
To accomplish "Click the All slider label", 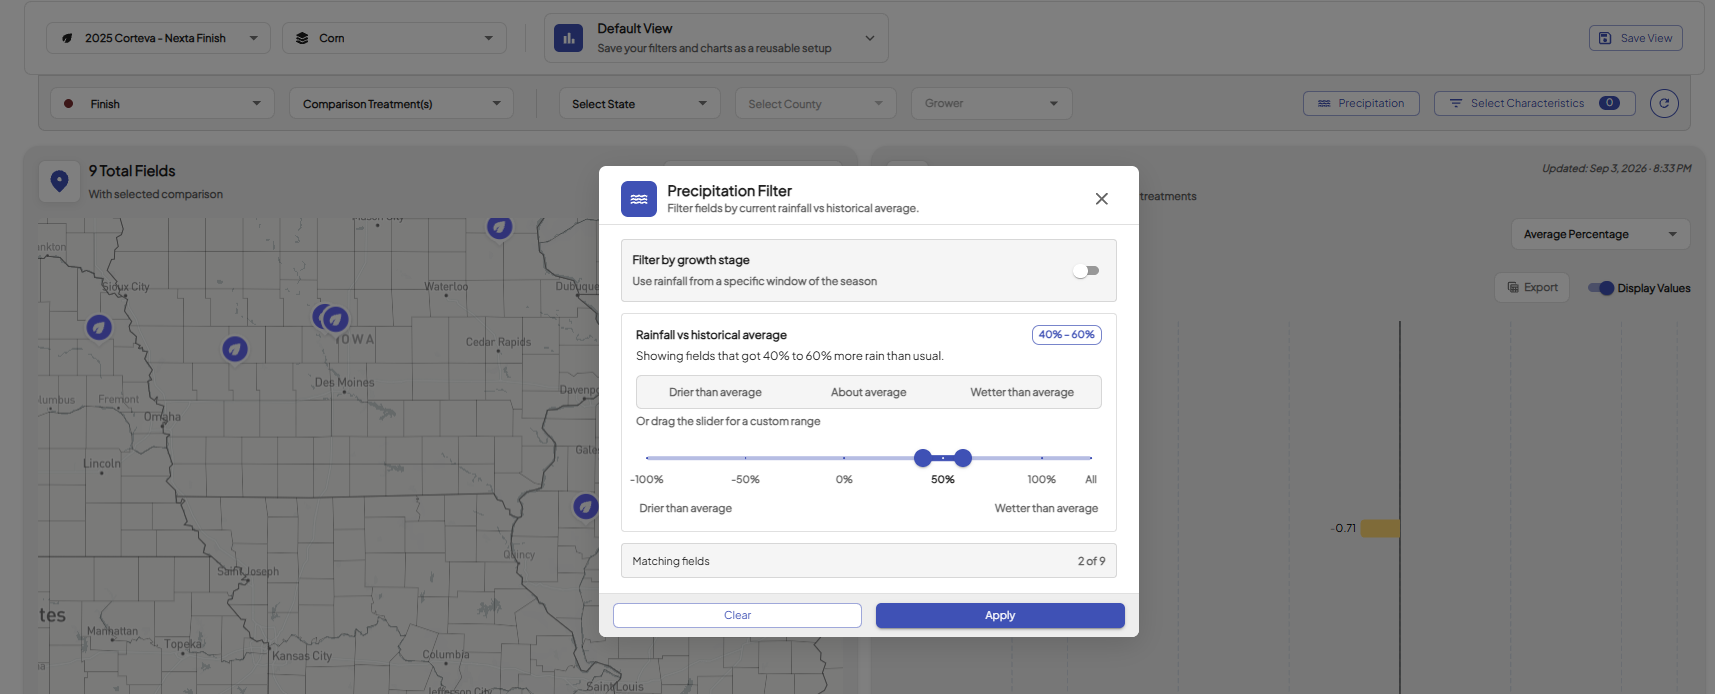I will (1091, 480).
